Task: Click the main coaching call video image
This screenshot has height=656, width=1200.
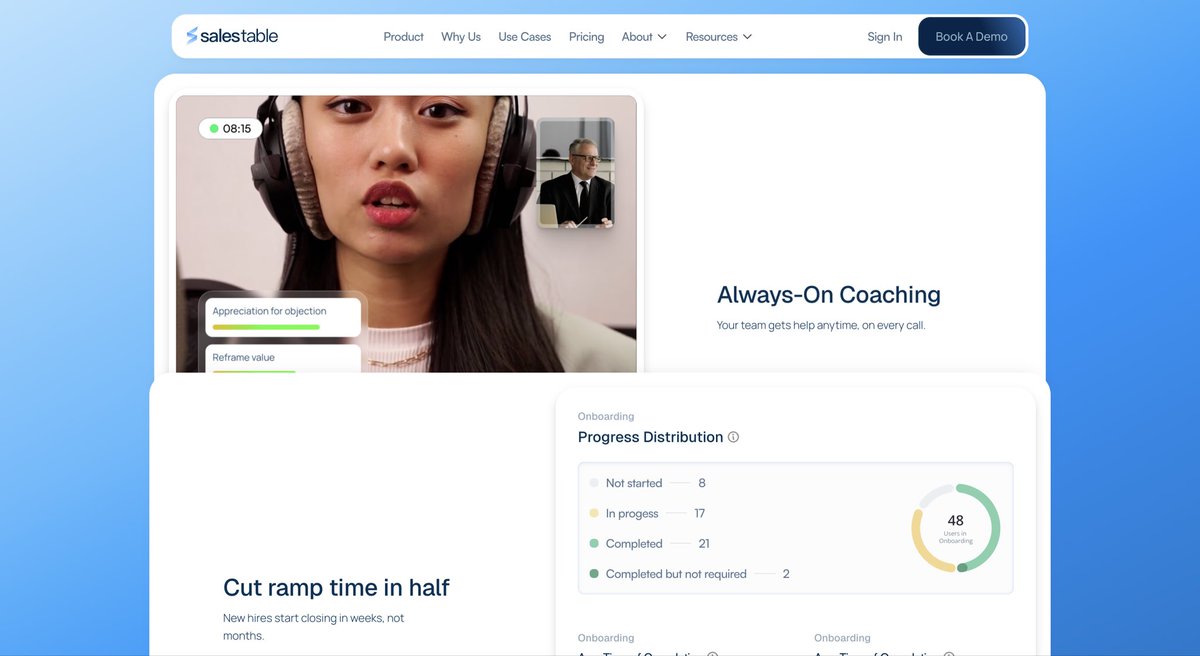Action: 406,234
